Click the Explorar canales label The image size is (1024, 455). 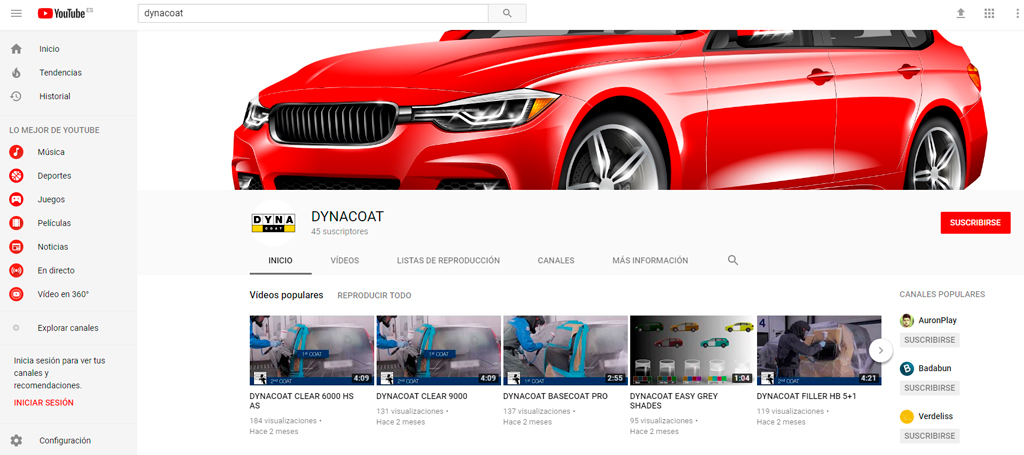68,328
